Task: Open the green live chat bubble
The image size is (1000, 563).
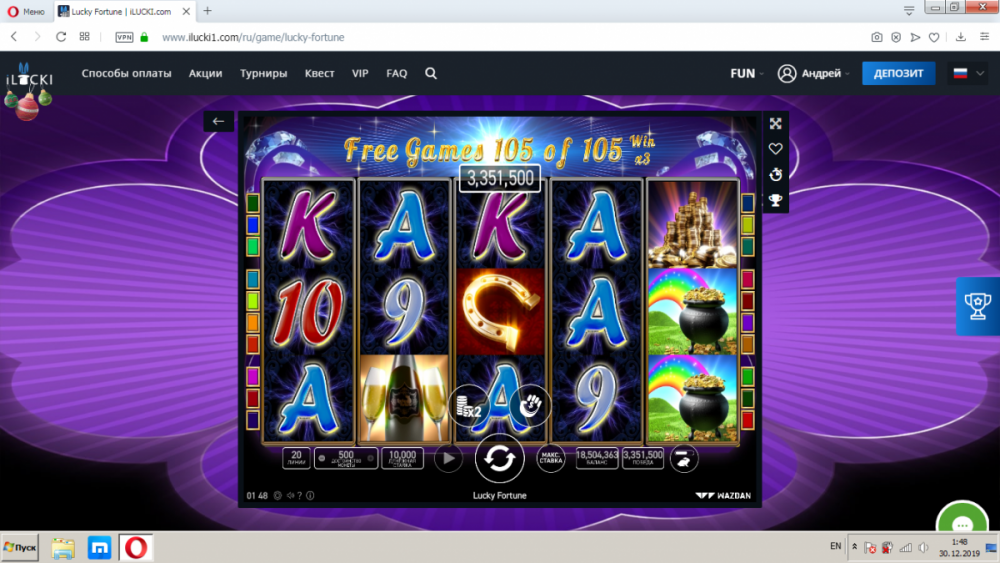Action: (x=962, y=519)
